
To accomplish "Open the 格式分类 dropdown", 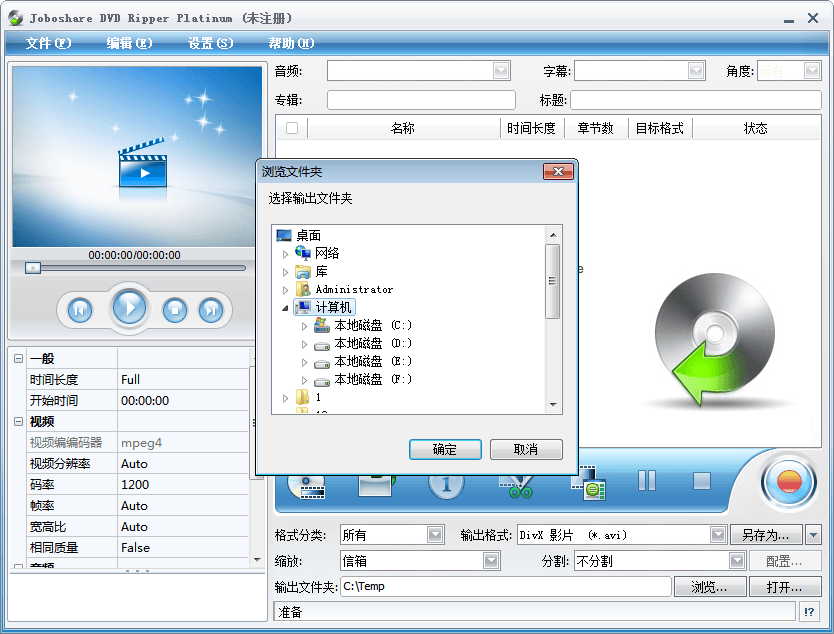I will [x=435, y=535].
